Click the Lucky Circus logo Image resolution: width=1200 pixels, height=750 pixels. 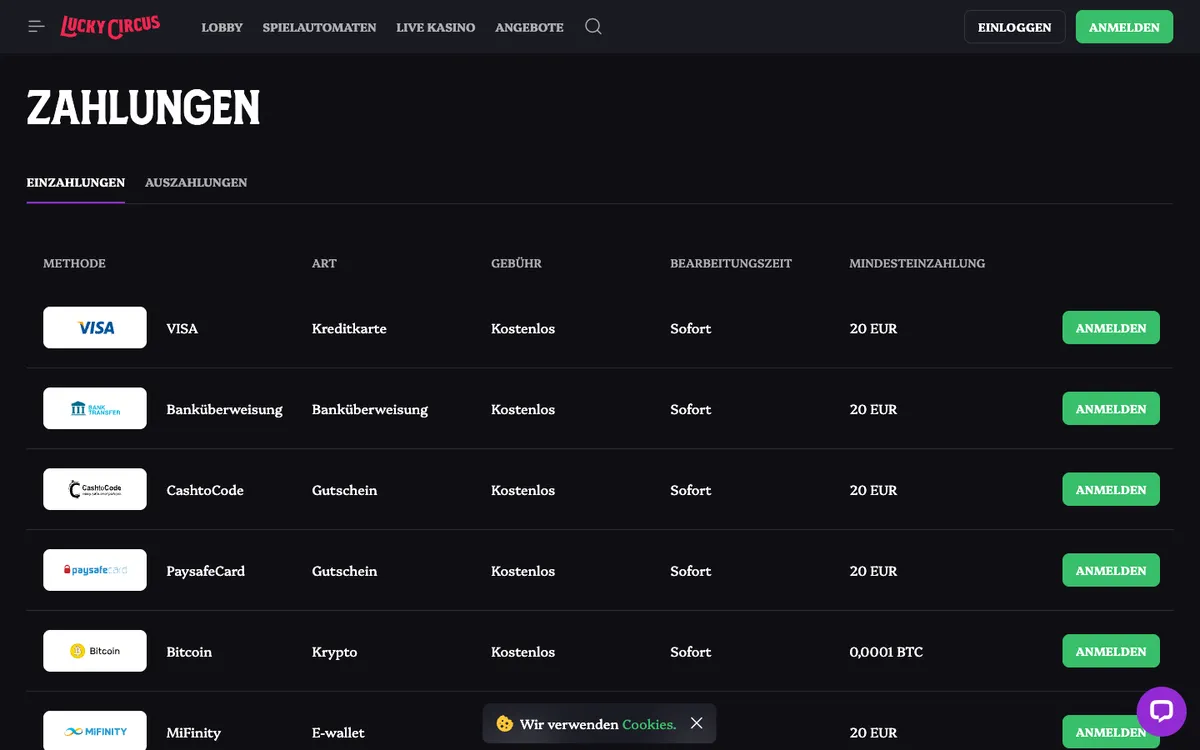110,27
